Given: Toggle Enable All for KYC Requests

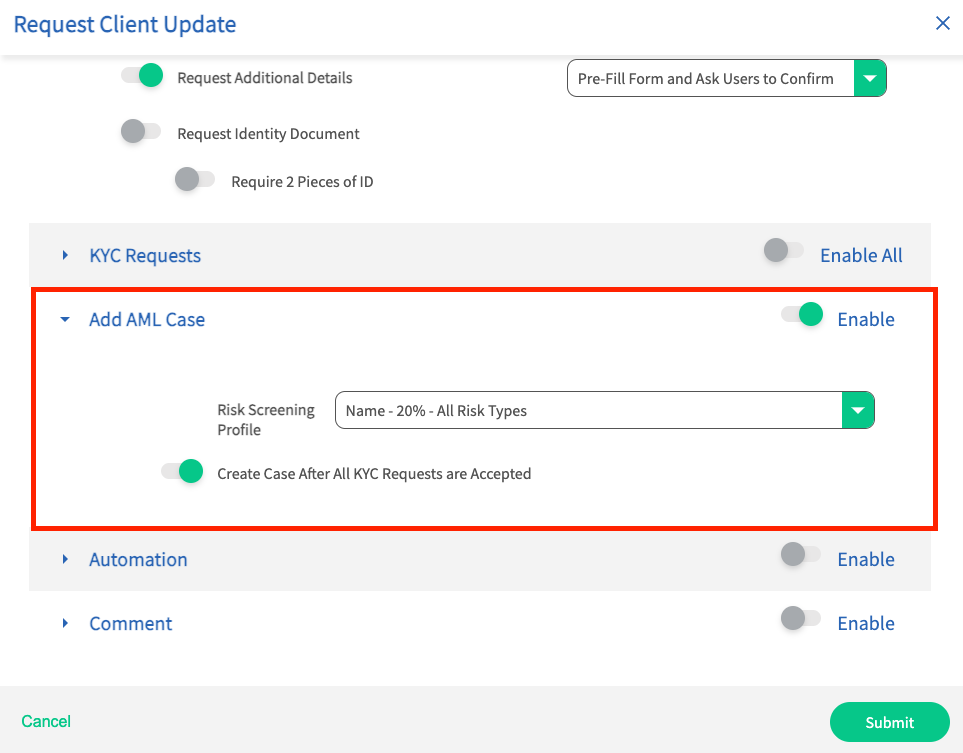Looking at the screenshot, I should click(x=784, y=251).
